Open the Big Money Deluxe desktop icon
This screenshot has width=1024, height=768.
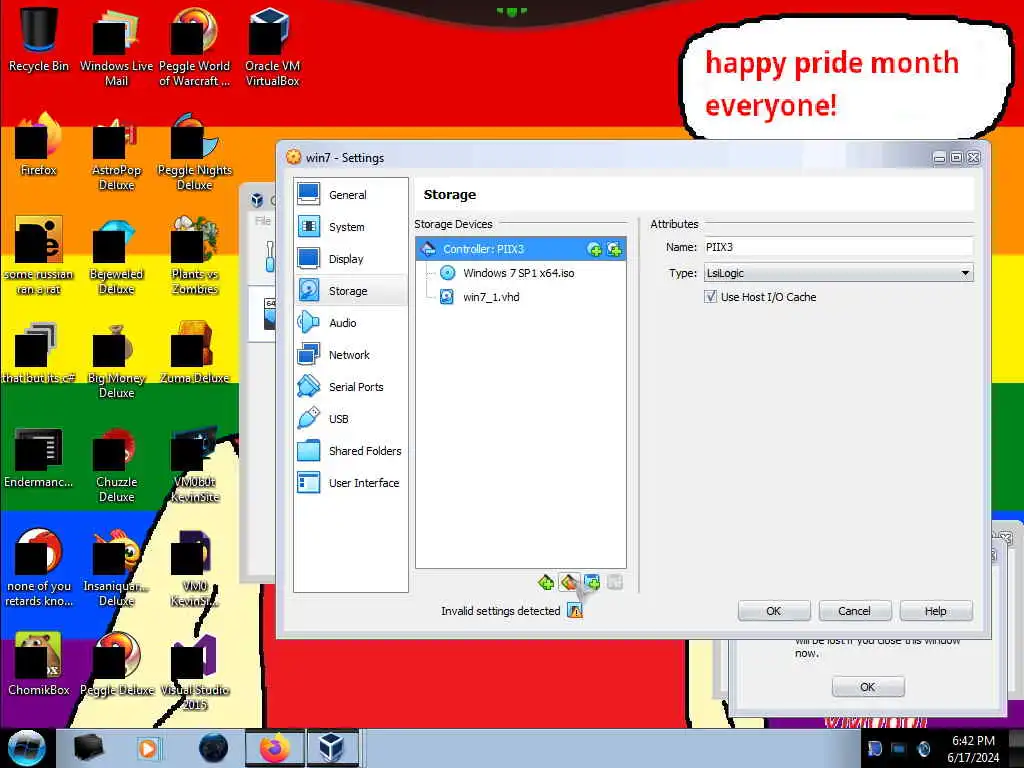[116, 360]
